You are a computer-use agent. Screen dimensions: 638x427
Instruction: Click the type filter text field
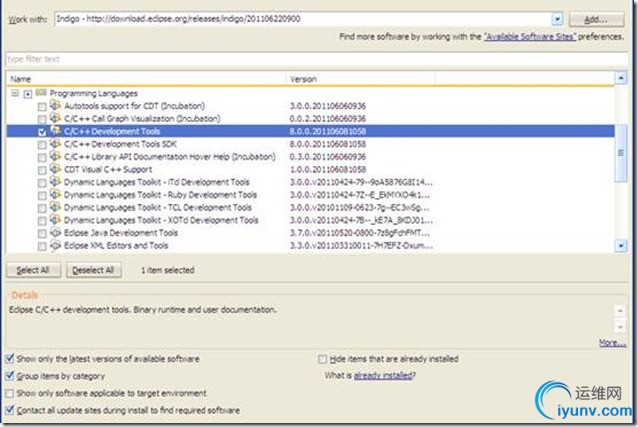(x=317, y=59)
